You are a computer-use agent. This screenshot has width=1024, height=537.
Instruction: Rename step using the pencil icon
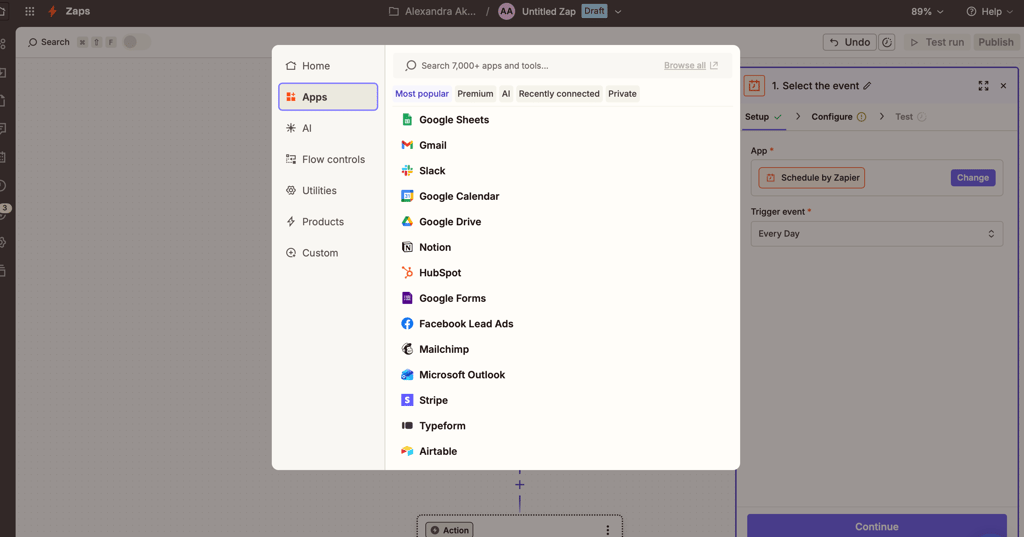point(867,86)
